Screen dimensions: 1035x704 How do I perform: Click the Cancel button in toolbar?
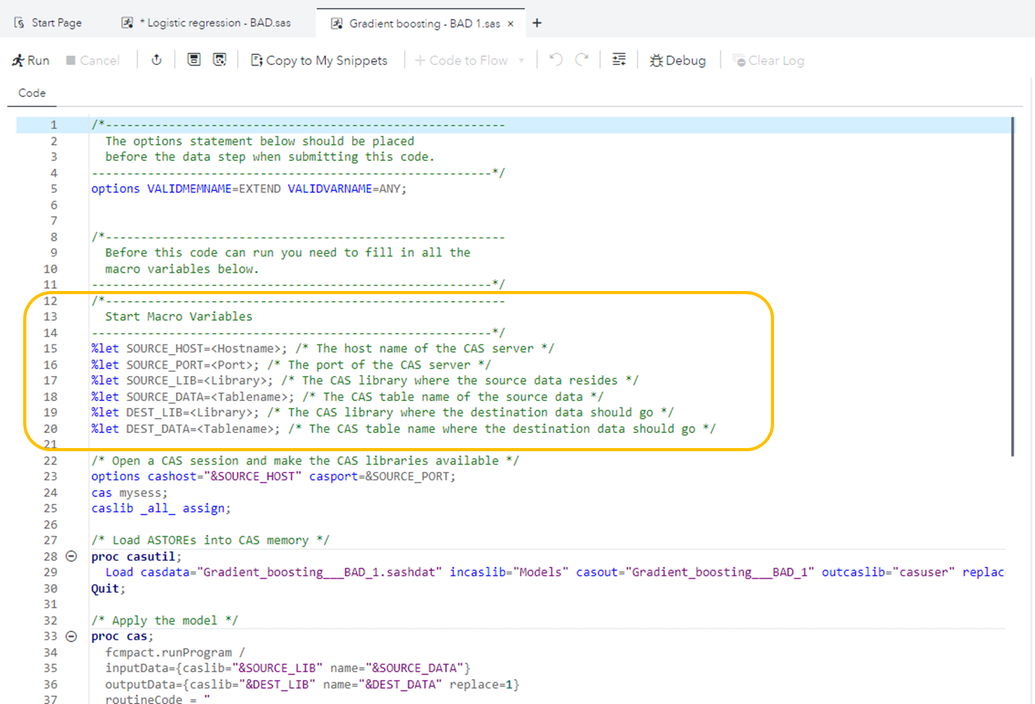tap(92, 61)
